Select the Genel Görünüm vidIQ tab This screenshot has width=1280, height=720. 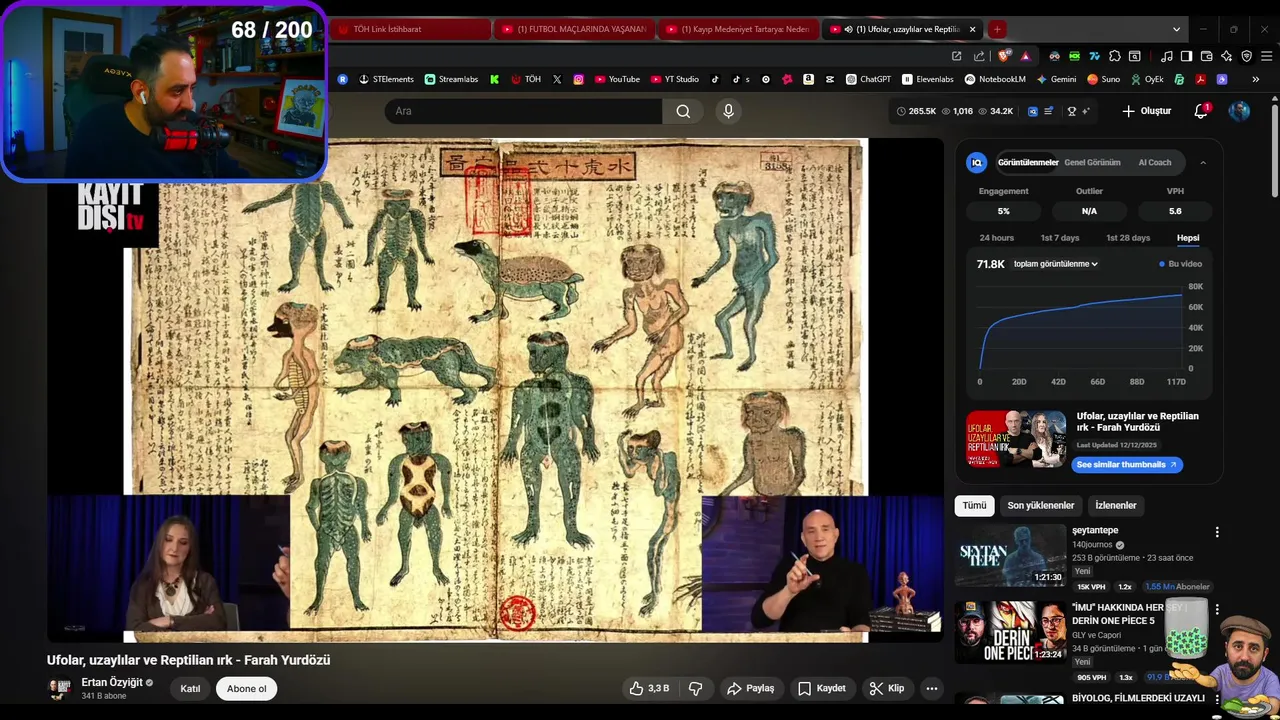tap(1092, 162)
